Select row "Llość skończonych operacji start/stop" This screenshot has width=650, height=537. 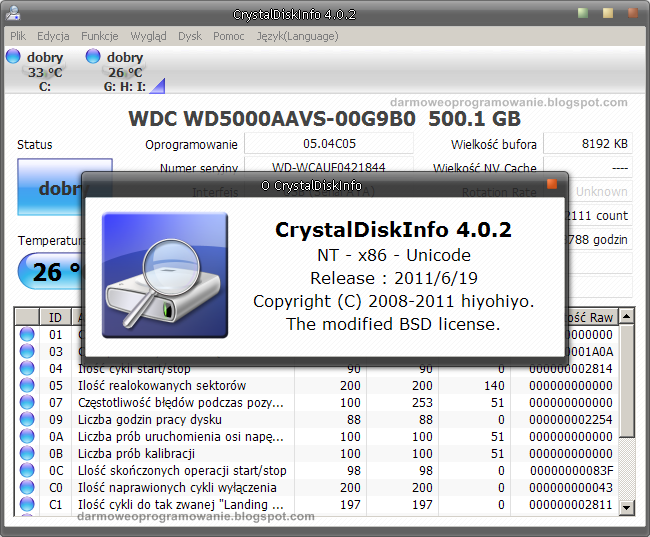[x=317, y=471]
